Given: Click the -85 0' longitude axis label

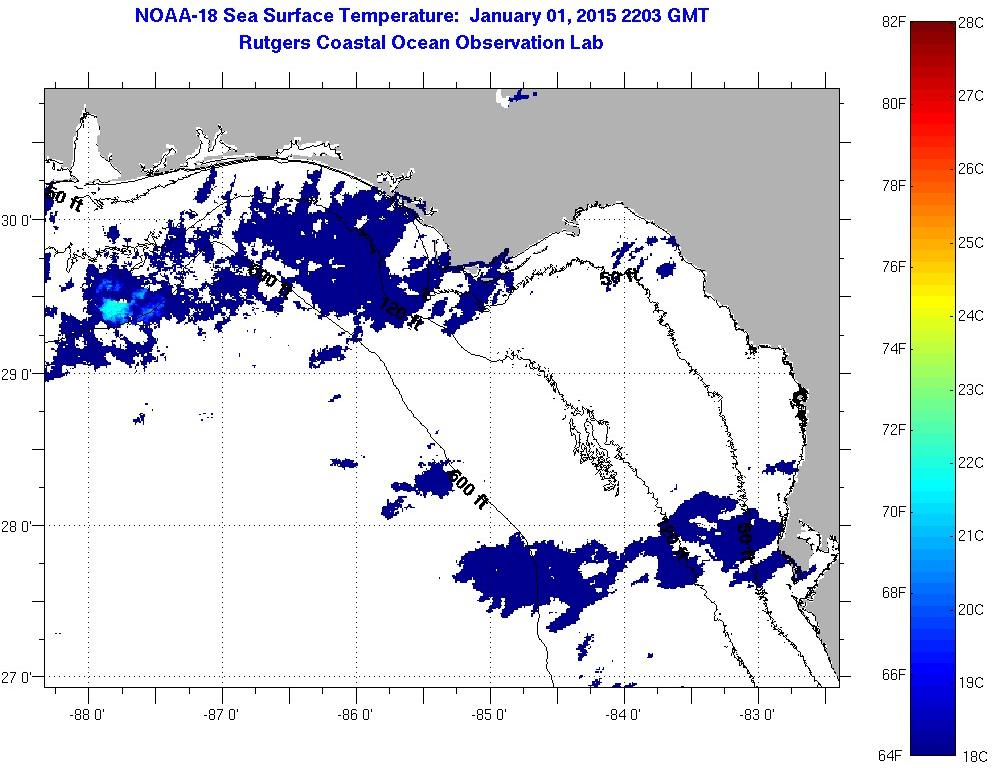Looking at the screenshot, I should [490, 714].
